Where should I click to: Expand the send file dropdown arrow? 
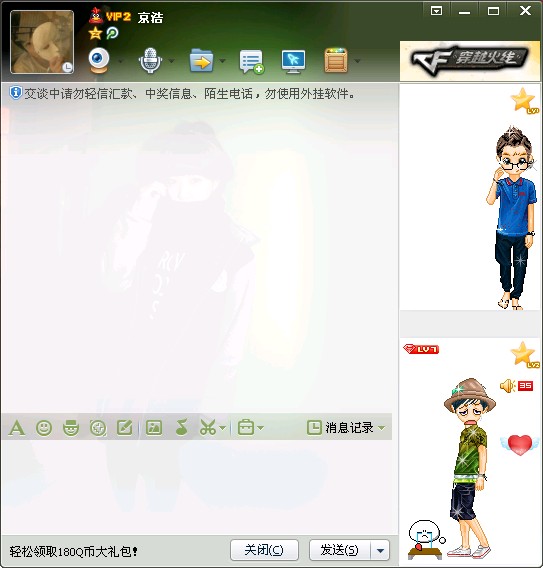[x=222, y=61]
